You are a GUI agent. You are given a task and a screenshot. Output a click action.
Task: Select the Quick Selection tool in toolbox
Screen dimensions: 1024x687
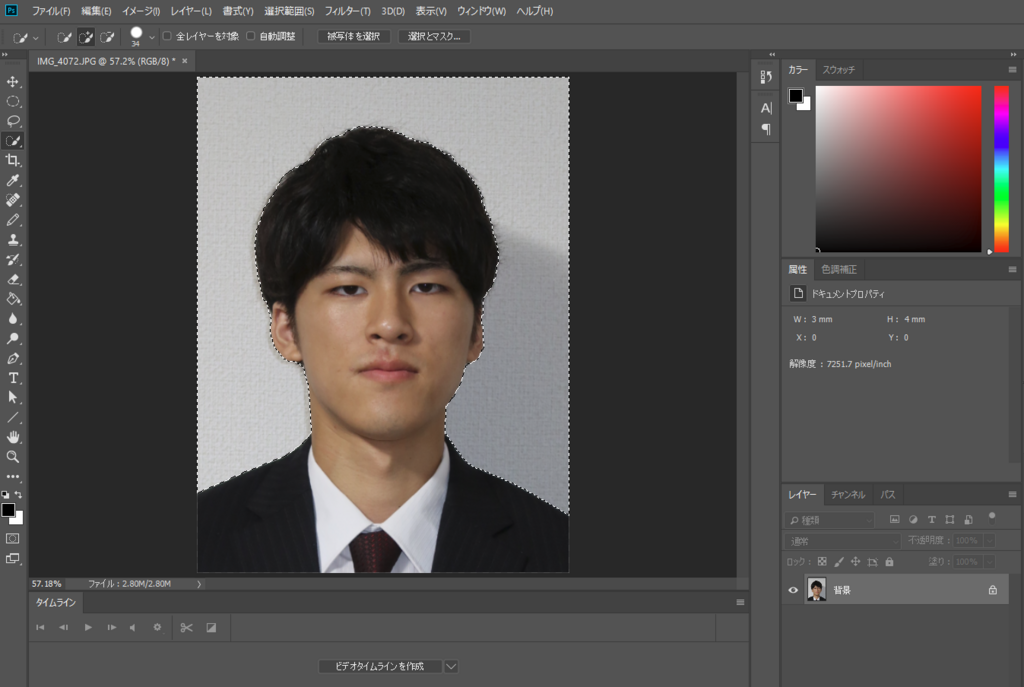point(12,140)
